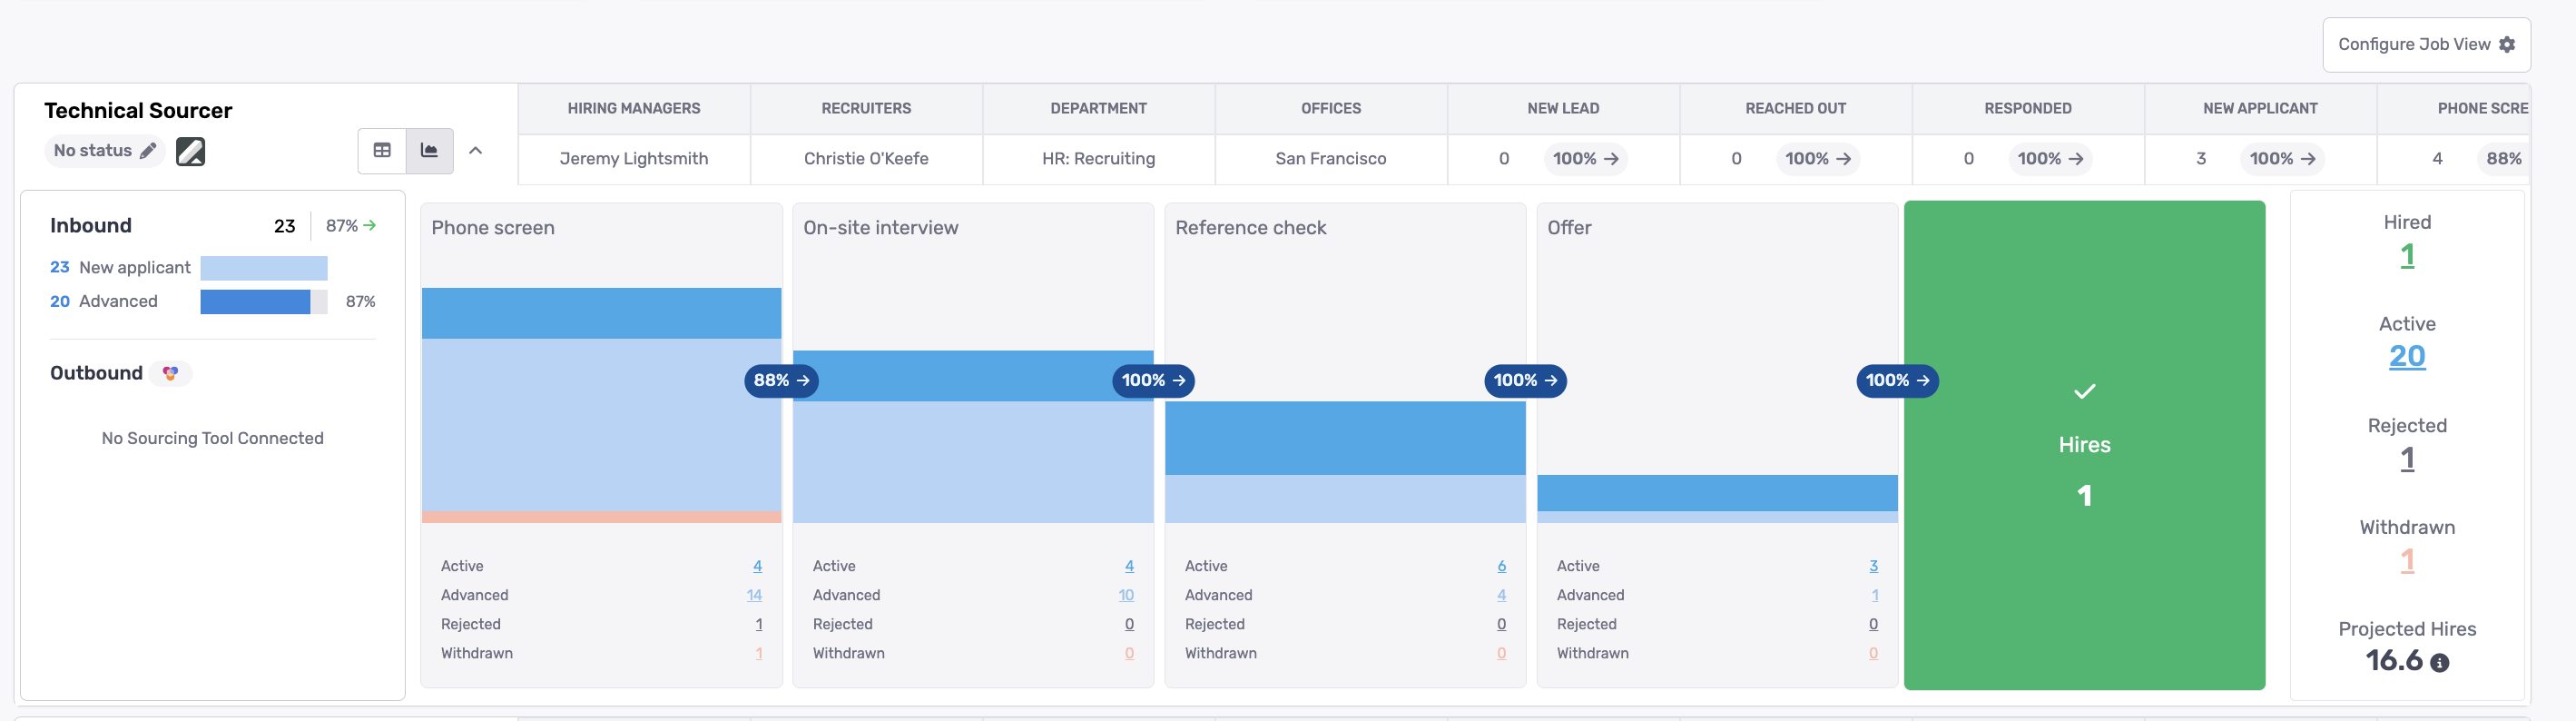Click the Inbound Advanced progress bar
The height and width of the screenshot is (721, 2576).
click(263, 301)
